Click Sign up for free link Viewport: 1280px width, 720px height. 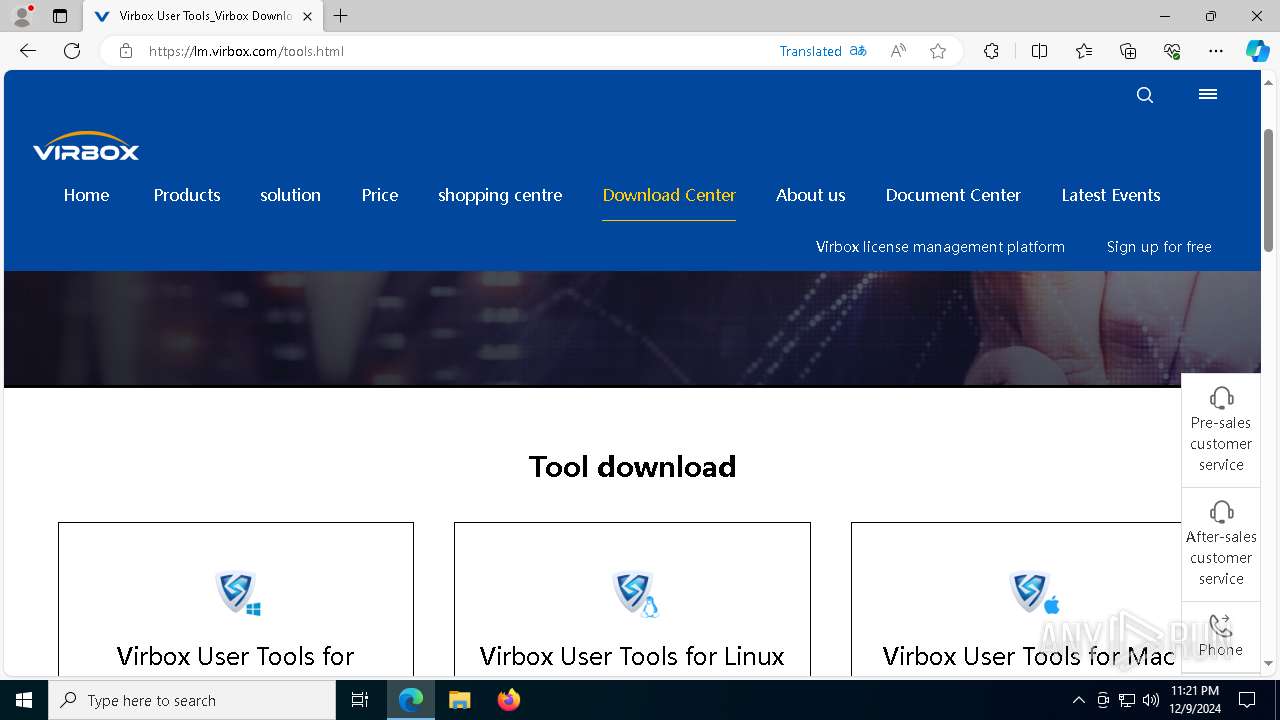tap(1159, 247)
